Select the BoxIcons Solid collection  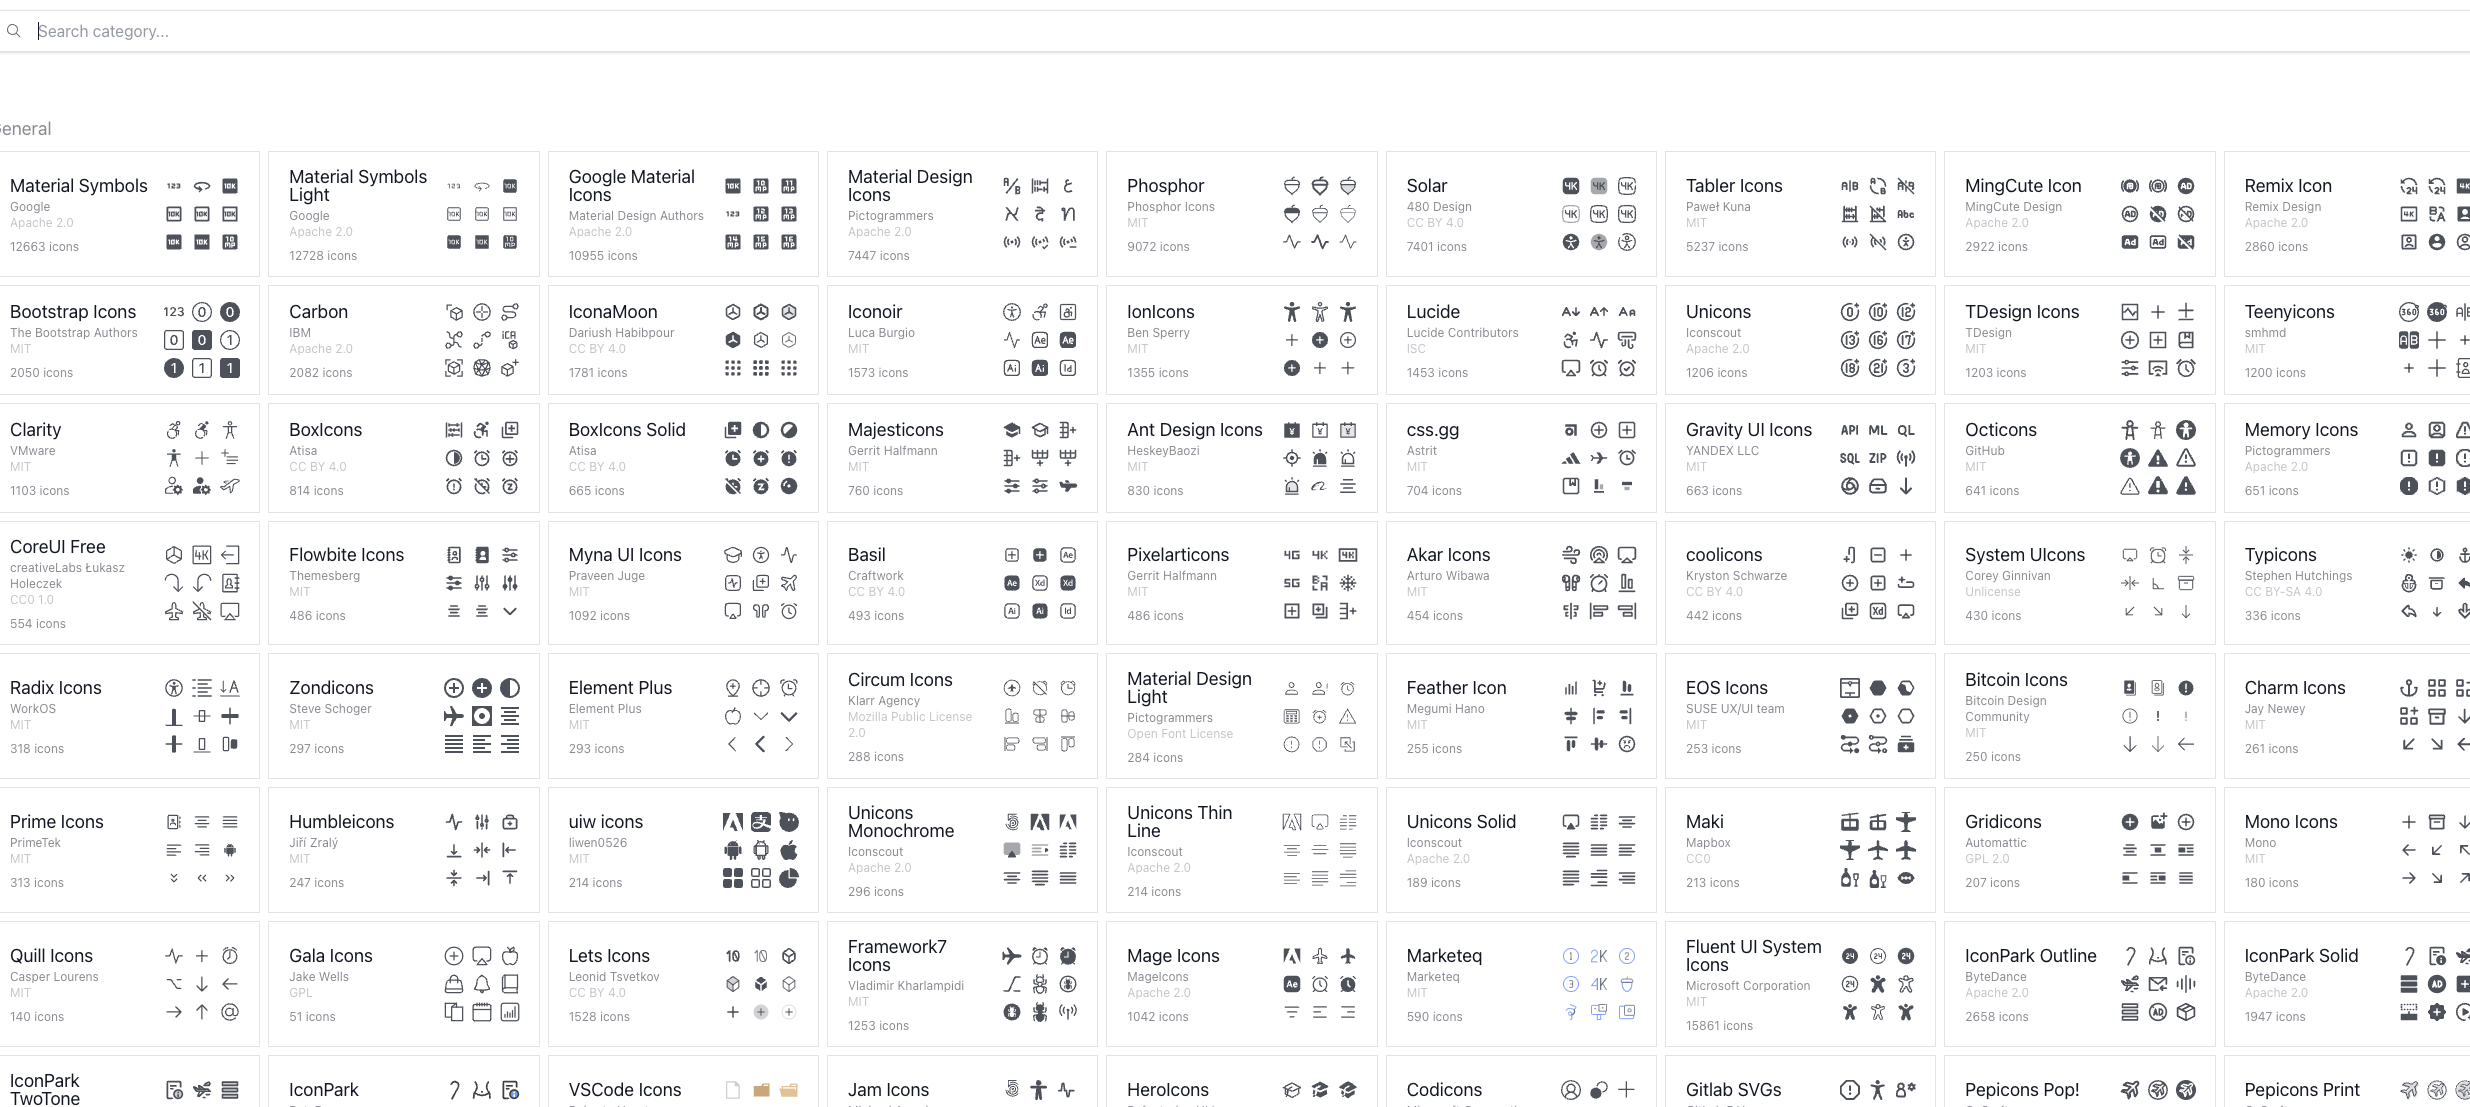click(683, 458)
